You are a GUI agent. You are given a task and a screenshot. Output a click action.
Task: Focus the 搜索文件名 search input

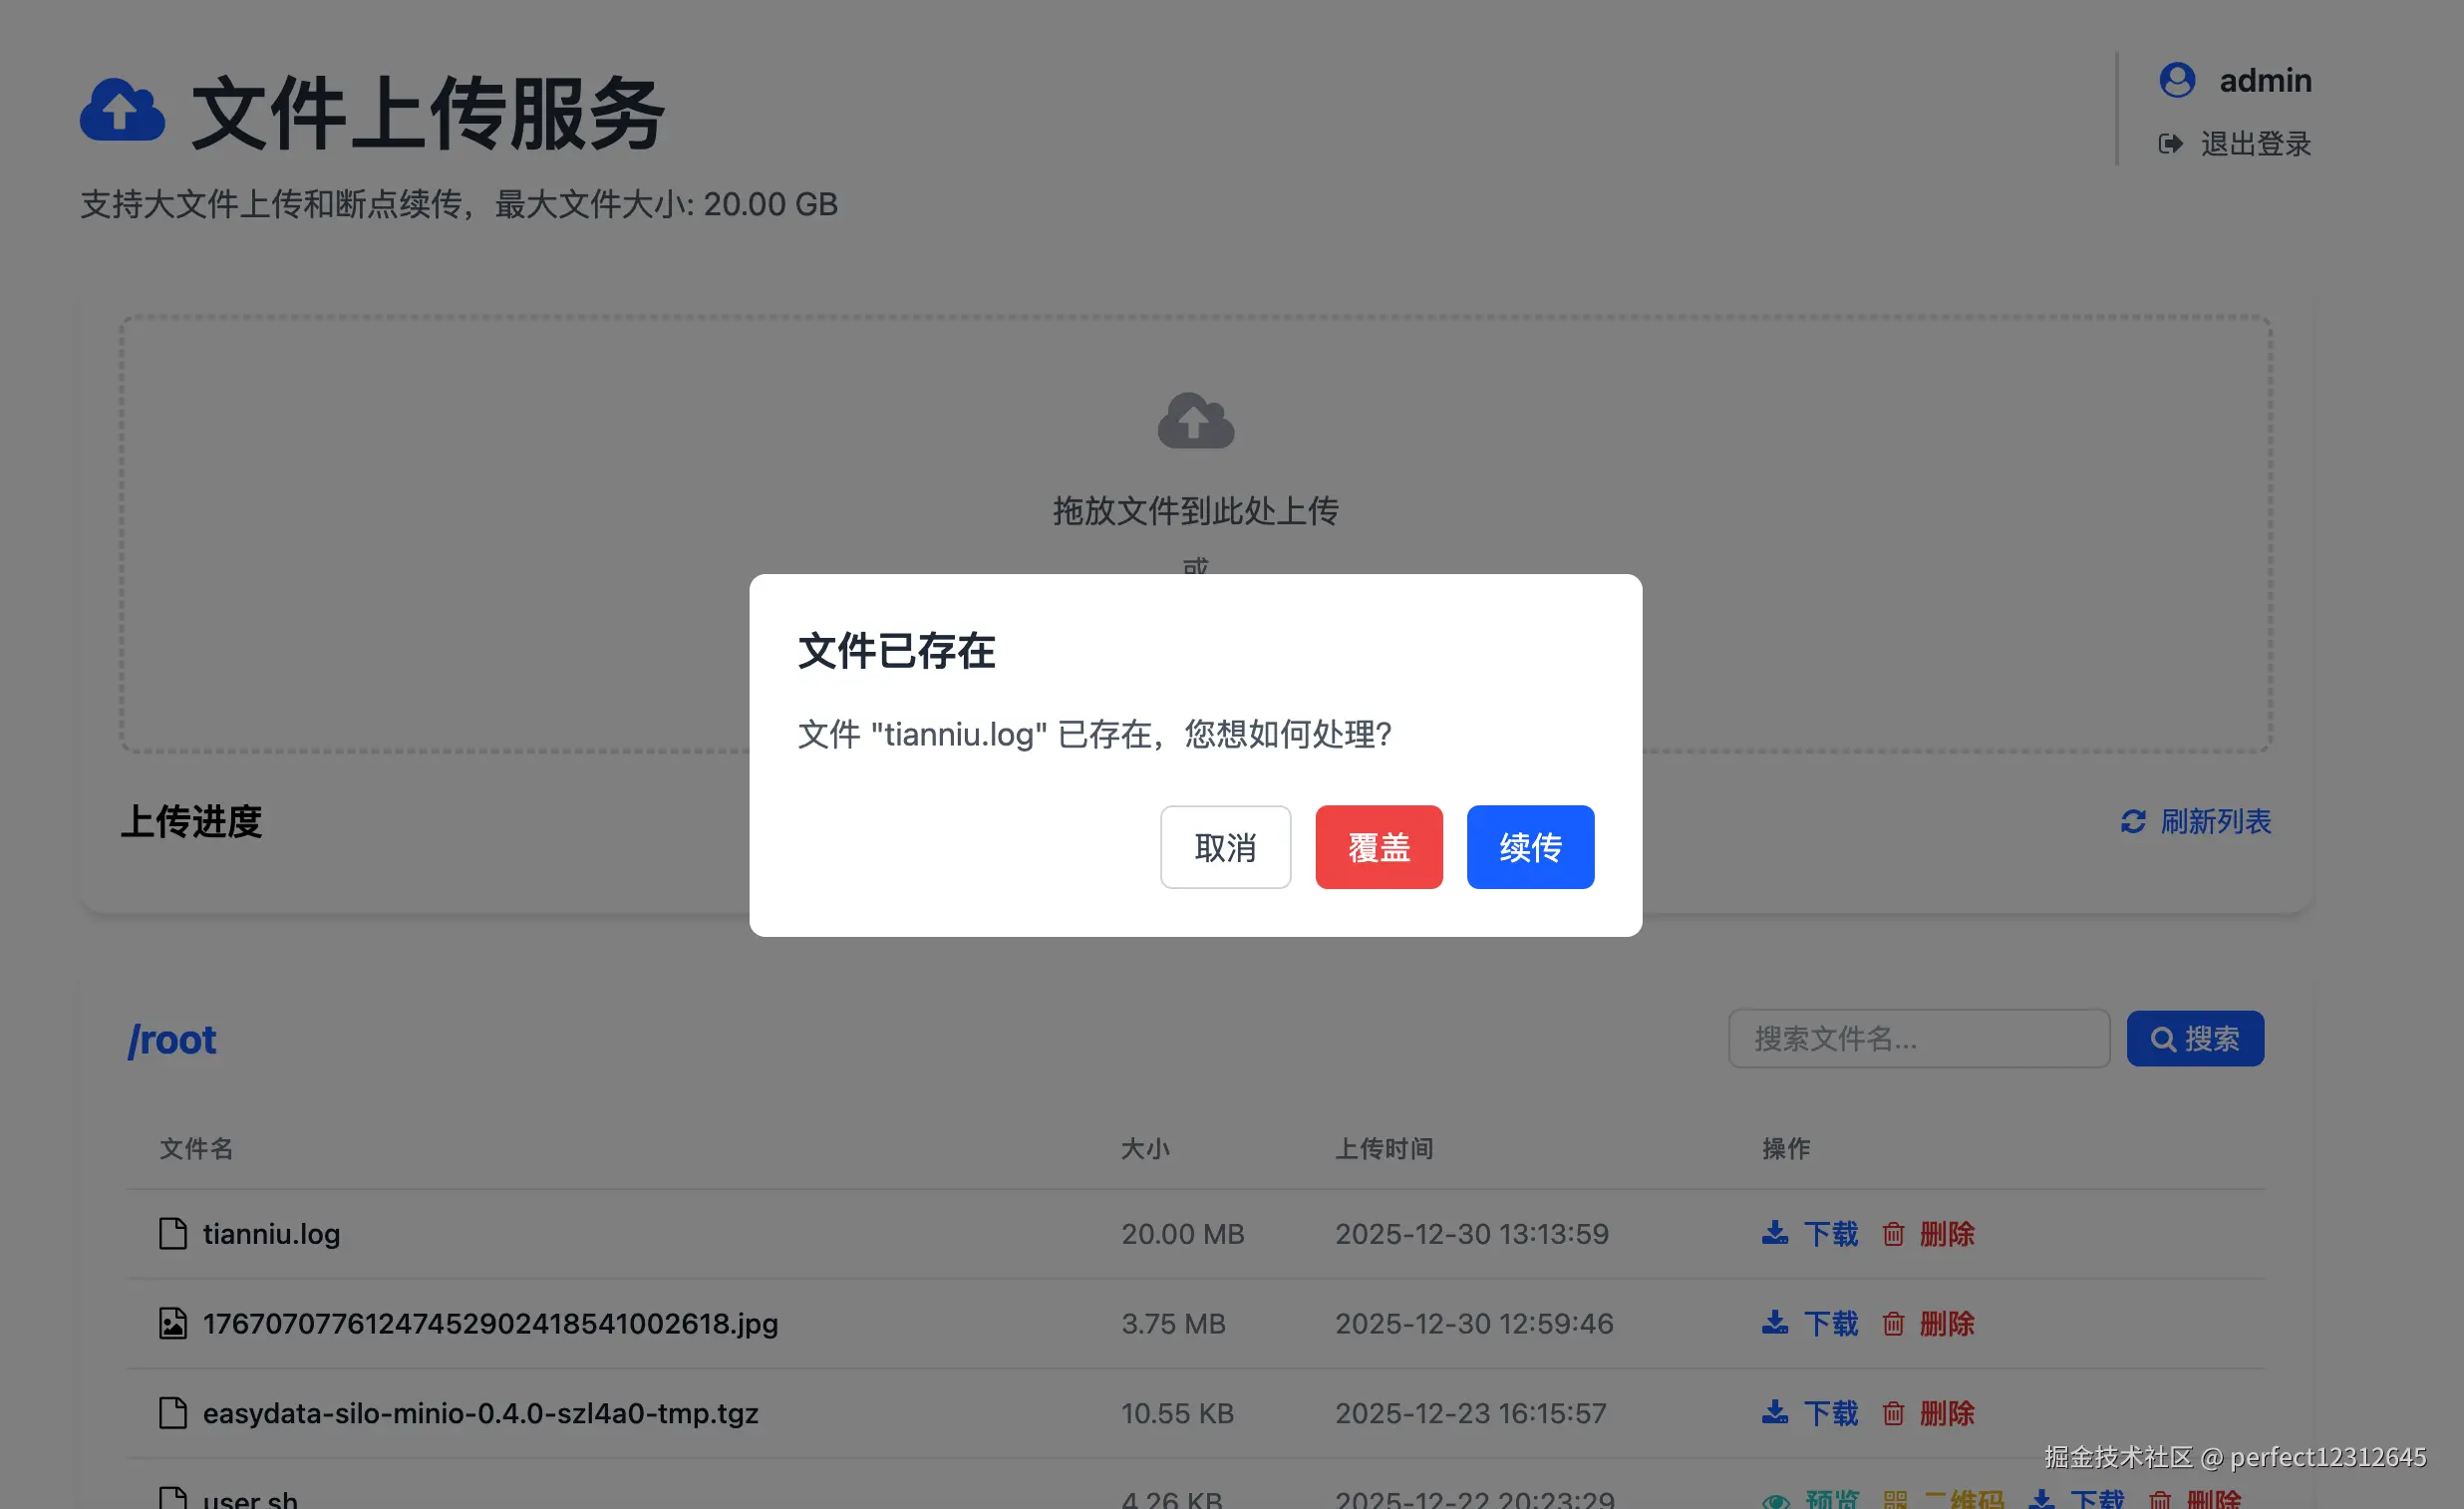[x=1919, y=1038]
